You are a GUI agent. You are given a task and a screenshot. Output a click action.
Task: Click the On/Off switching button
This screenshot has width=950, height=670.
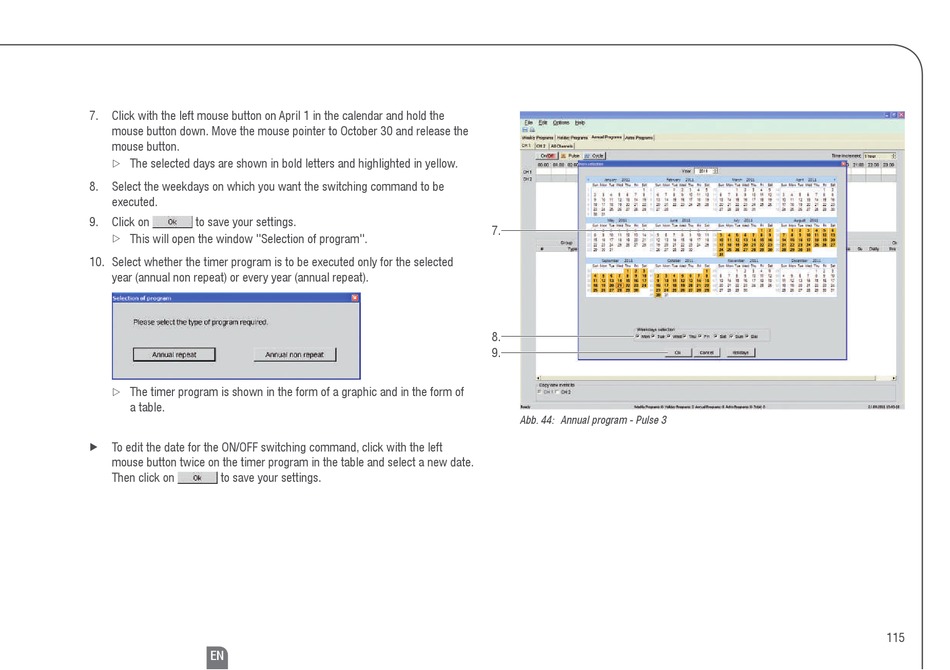546,156
